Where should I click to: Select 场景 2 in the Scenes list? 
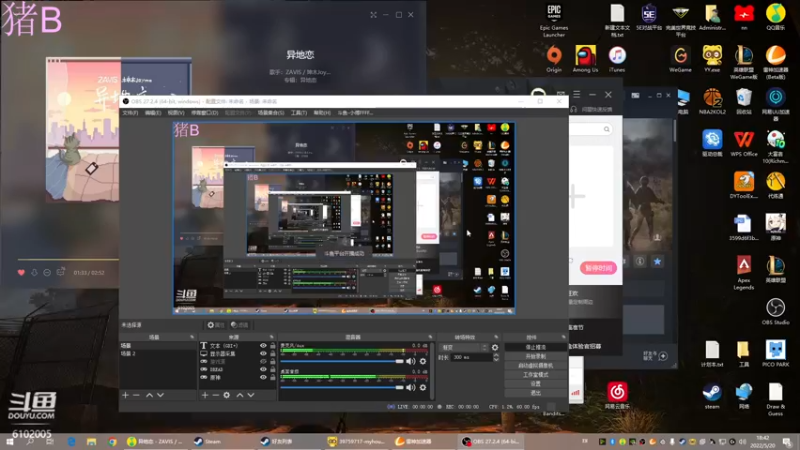pyautogui.click(x=158, y=354)
